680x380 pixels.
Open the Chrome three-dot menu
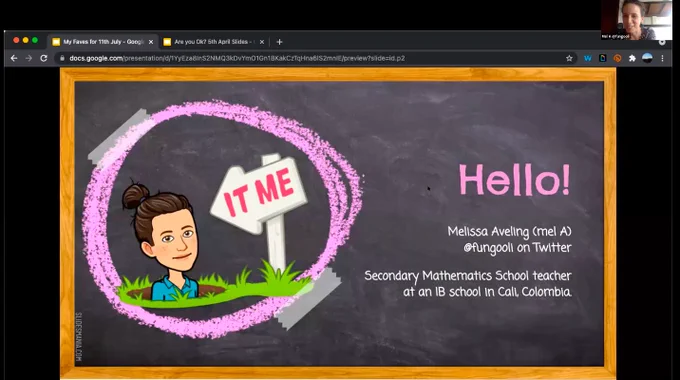coord(662,58)
